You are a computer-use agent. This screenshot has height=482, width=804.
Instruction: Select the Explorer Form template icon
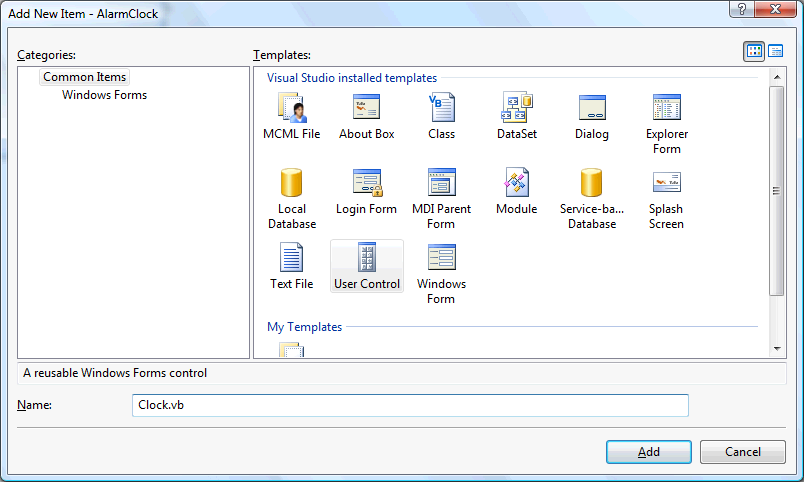667,107
